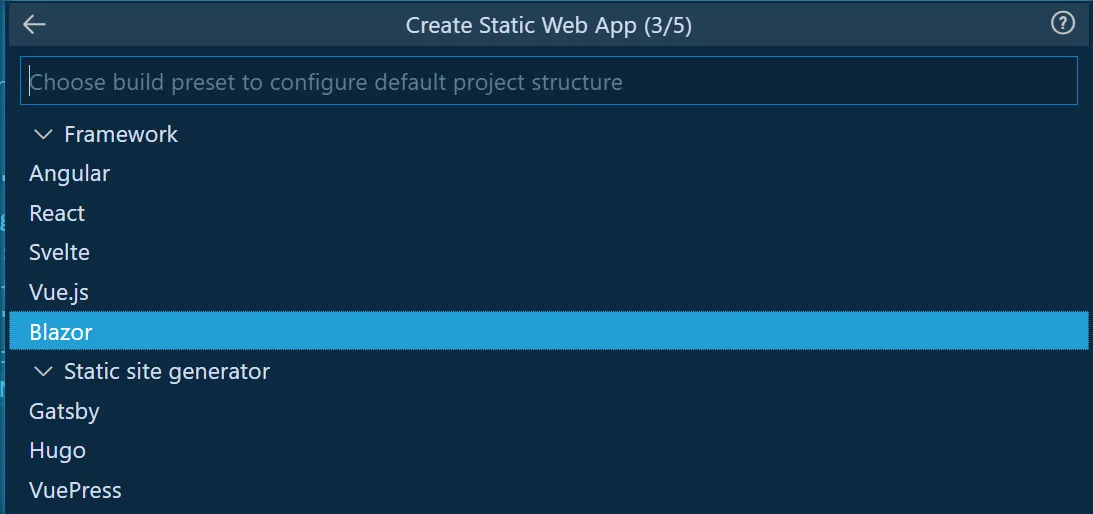Click the back arrow in the wizard header
The height and width of the screenshot is (514, 1093).
(34, 25)
